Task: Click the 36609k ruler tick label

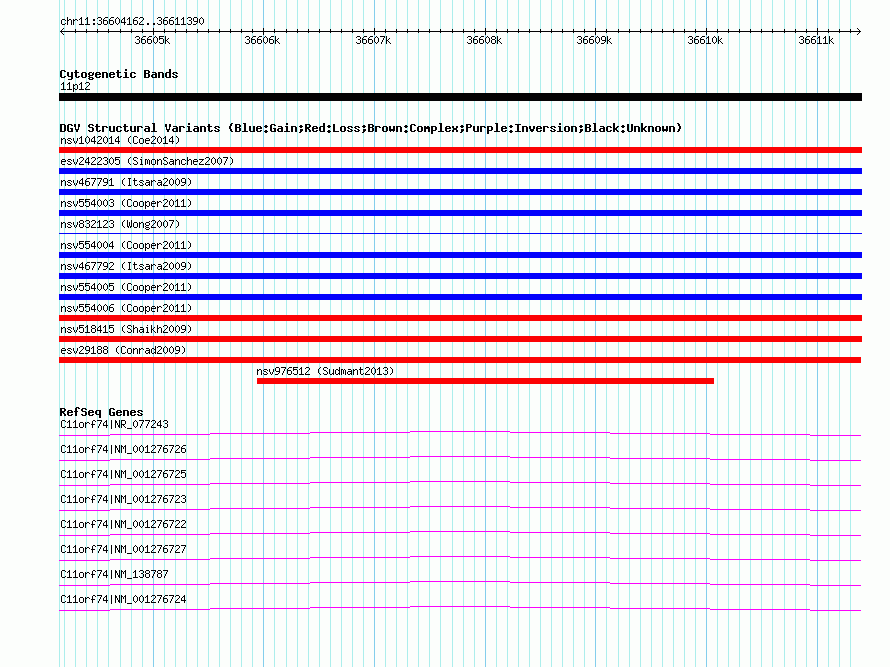Action: click(594, 40)
